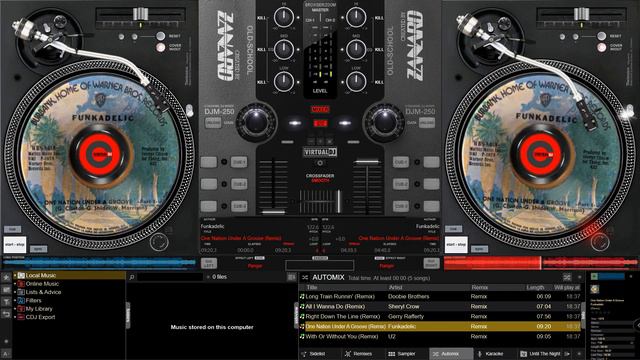The width and height of the screenshot is (640, 360).
Task: Click the search magnifier icon
Action: pos(132,277)
